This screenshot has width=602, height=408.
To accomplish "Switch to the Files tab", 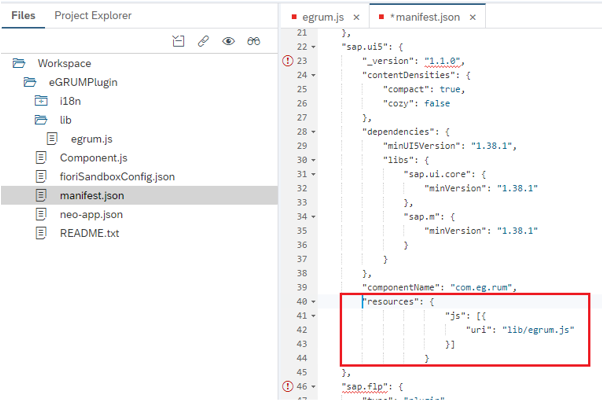I will coord(23,15).
